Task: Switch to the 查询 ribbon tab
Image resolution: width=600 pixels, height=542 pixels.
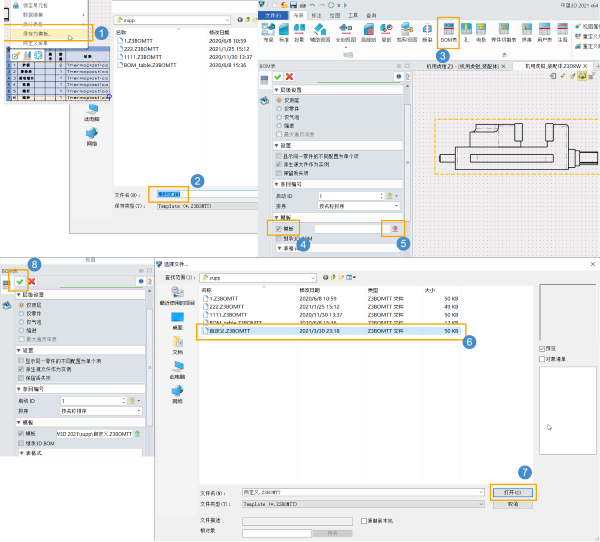Action: click(371, 15)
